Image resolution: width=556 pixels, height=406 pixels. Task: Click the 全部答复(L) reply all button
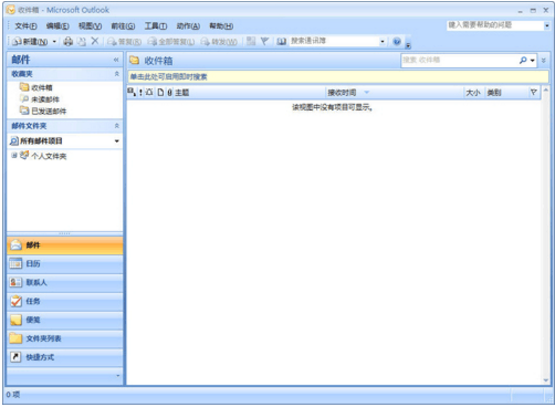171,41
